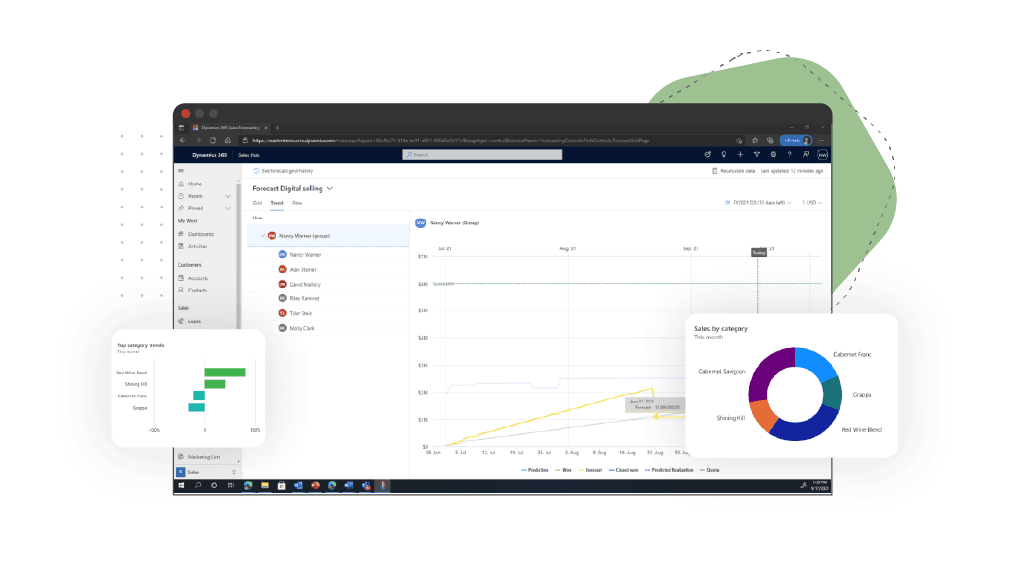Expand the Forecast Digital selling dropdown
1025x587 pixels.
pyautogui.click(x=330, y=189)
